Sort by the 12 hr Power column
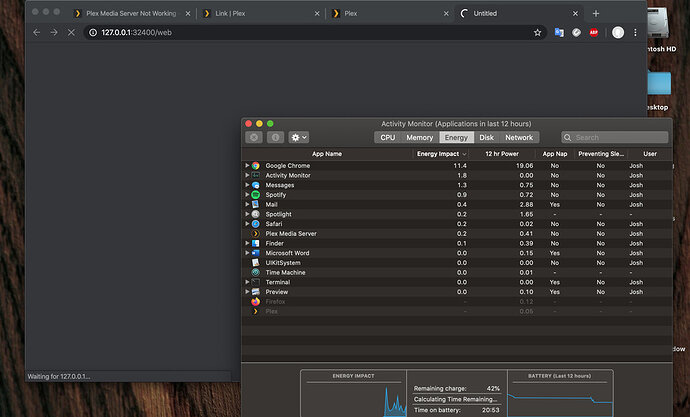Image resolution: width=690 pixels, height=417 pixels. coord(502,154)
